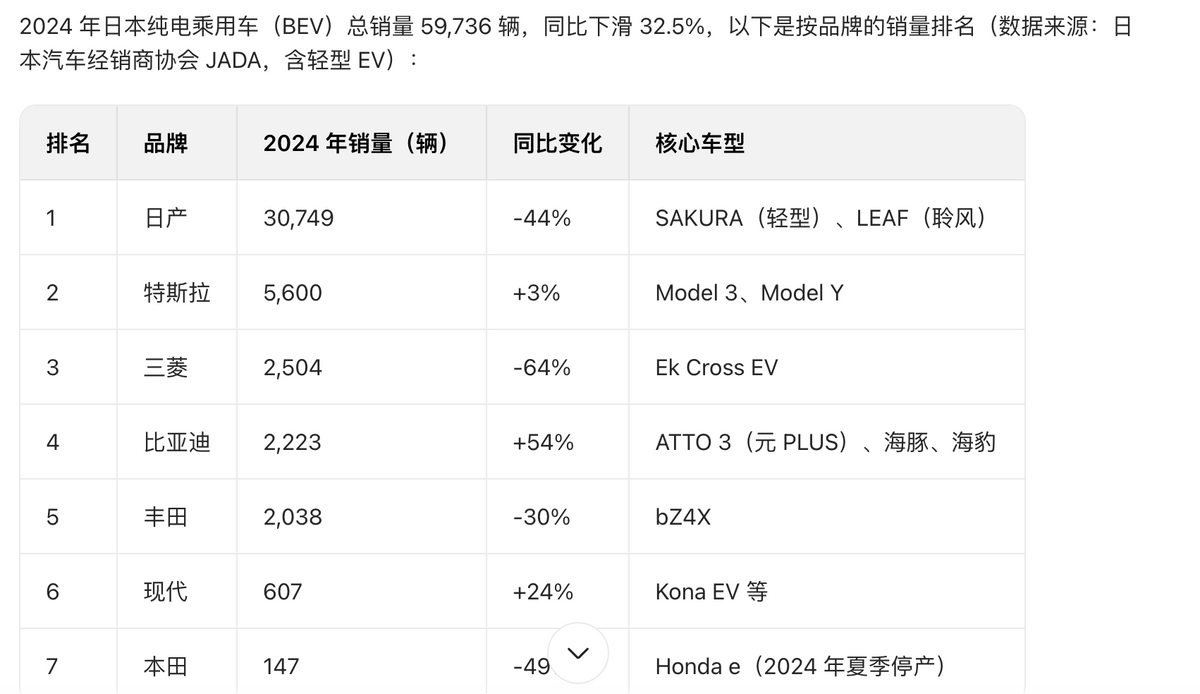Click the 30,749 sales figure

[x=298, y=218]
